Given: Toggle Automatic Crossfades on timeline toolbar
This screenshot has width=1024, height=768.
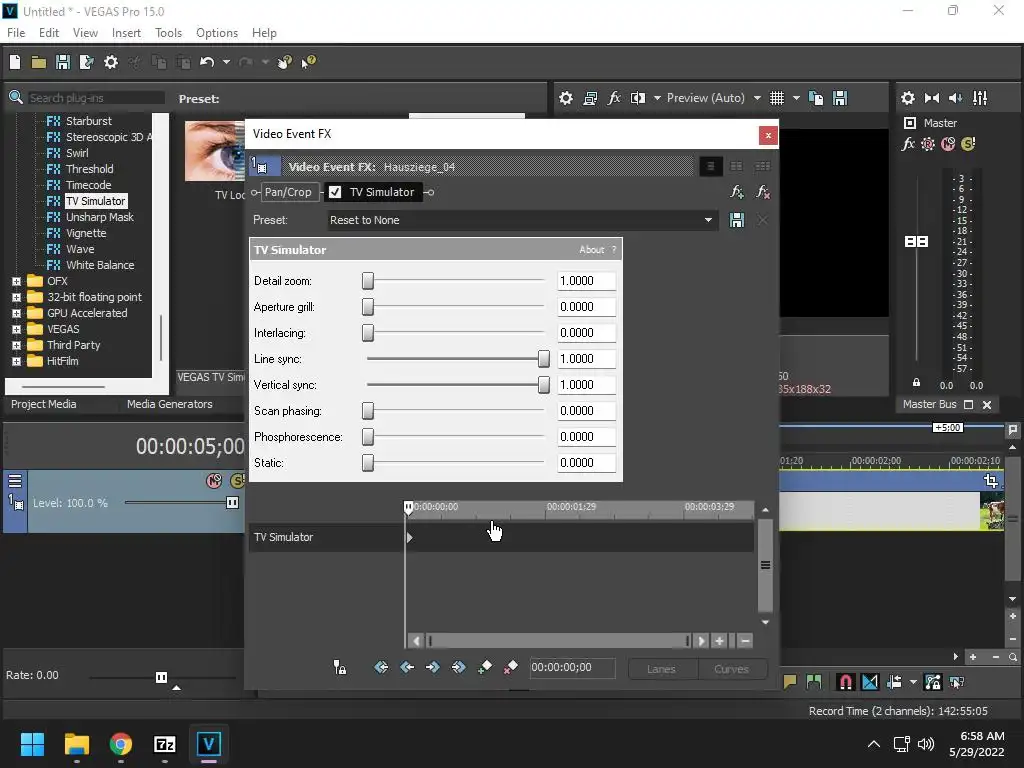Looking at the screenshot, I should click(x=870, y=682).
